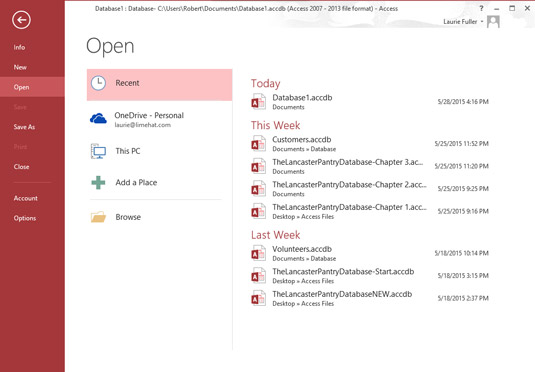535x372 pixels.
Task: Click the file icon for Chapter 3 database
Action: (258, 166)
